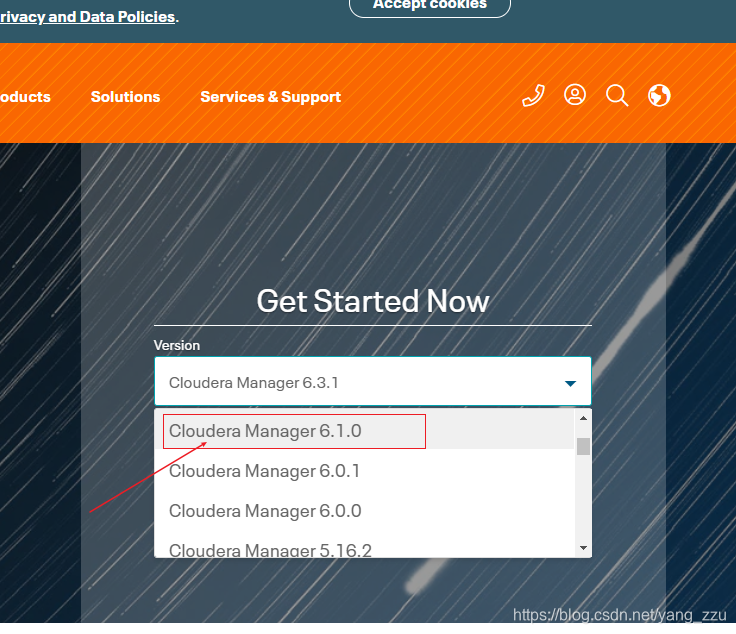This screenshot has height=634, width=736.
Task: Select Cloudera Manager 6.0.1 option
Action: 364,471
